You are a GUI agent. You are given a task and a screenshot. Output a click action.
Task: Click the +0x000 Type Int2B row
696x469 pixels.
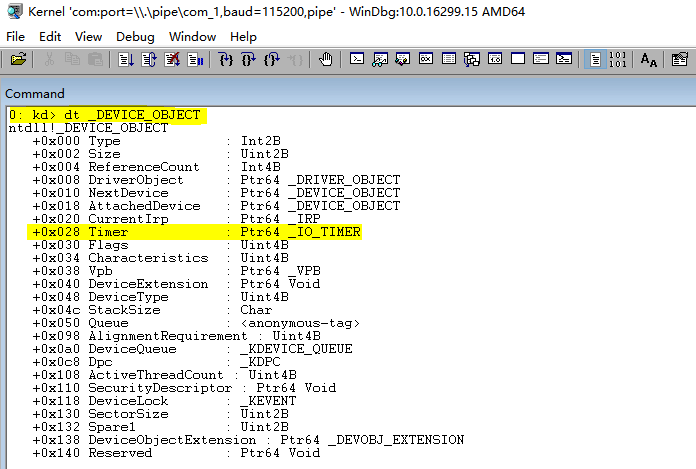[x=156, y=141]
